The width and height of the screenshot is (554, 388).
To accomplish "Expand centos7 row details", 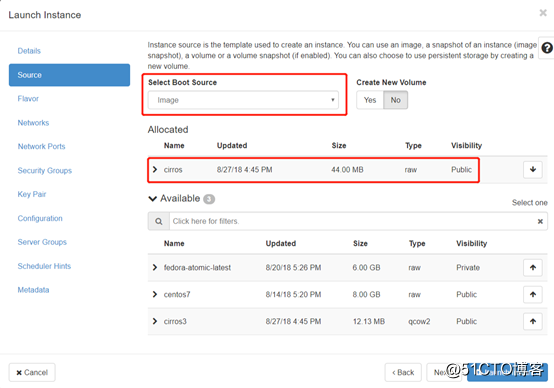I will point(155,294).
